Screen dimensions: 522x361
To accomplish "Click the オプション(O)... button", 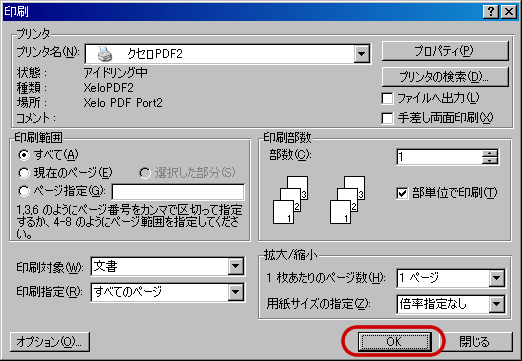I will pyautogui.click(x=50, y=342).
